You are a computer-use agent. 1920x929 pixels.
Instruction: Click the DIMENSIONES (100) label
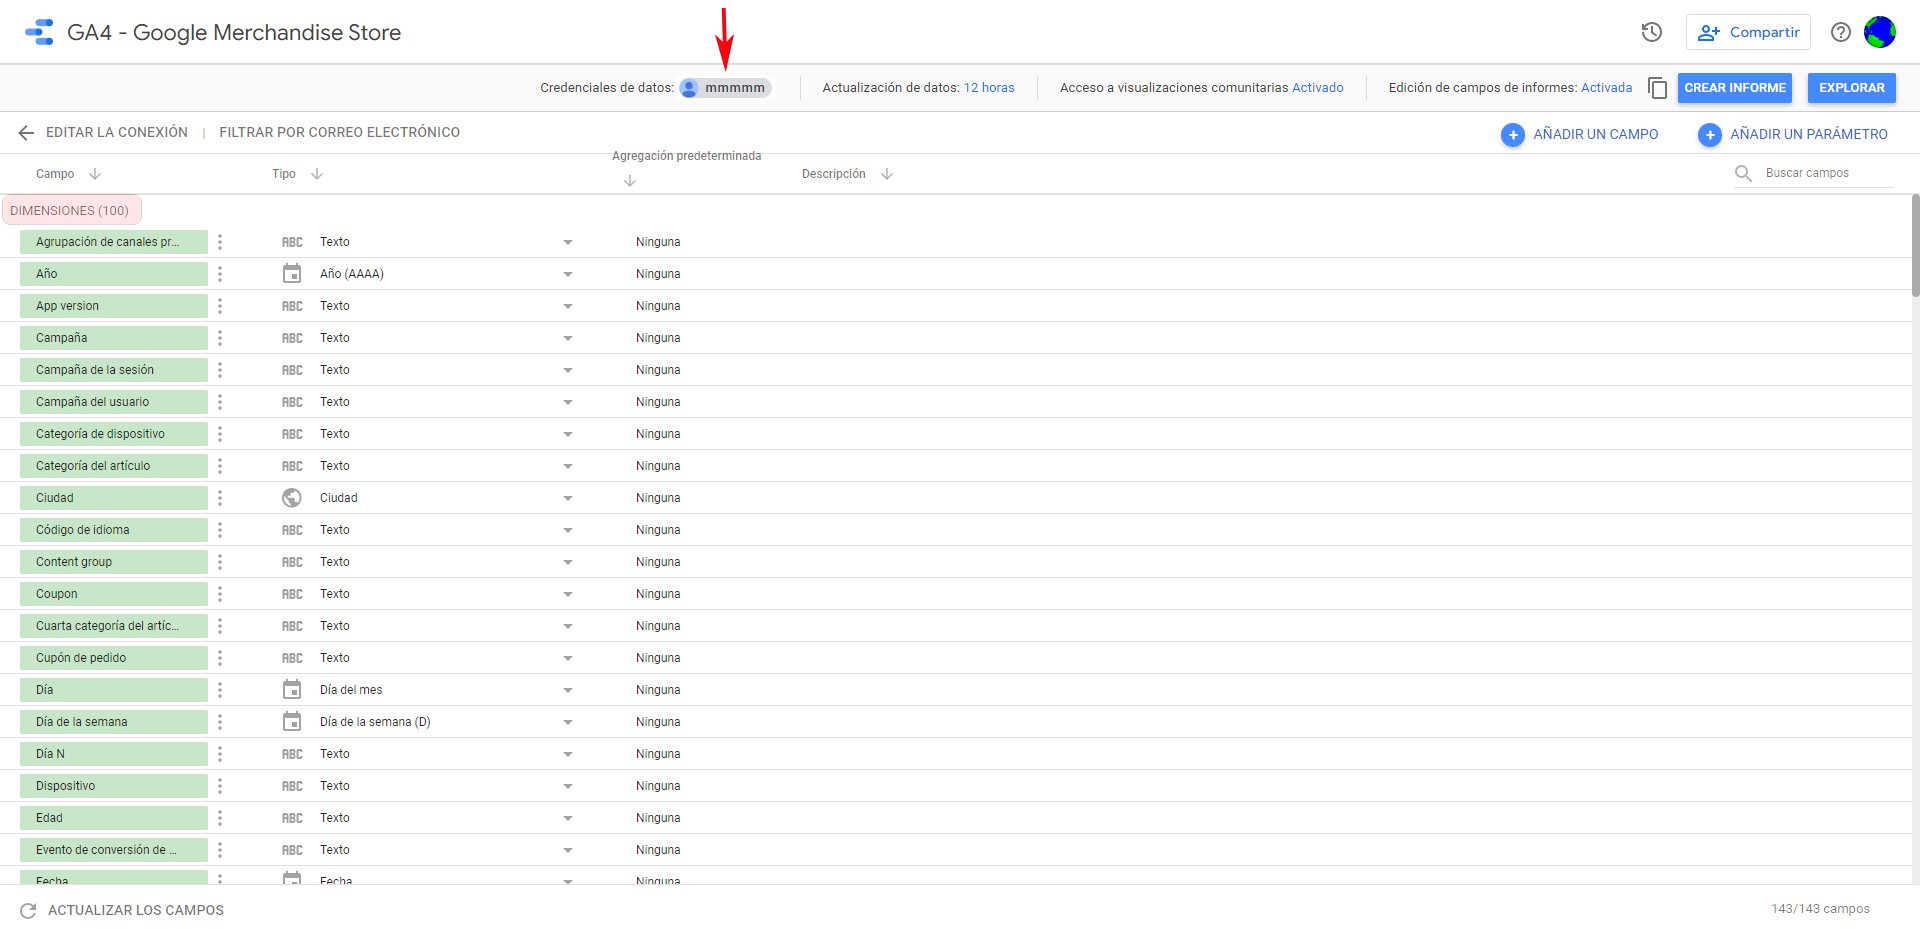(x=71, y=211)
